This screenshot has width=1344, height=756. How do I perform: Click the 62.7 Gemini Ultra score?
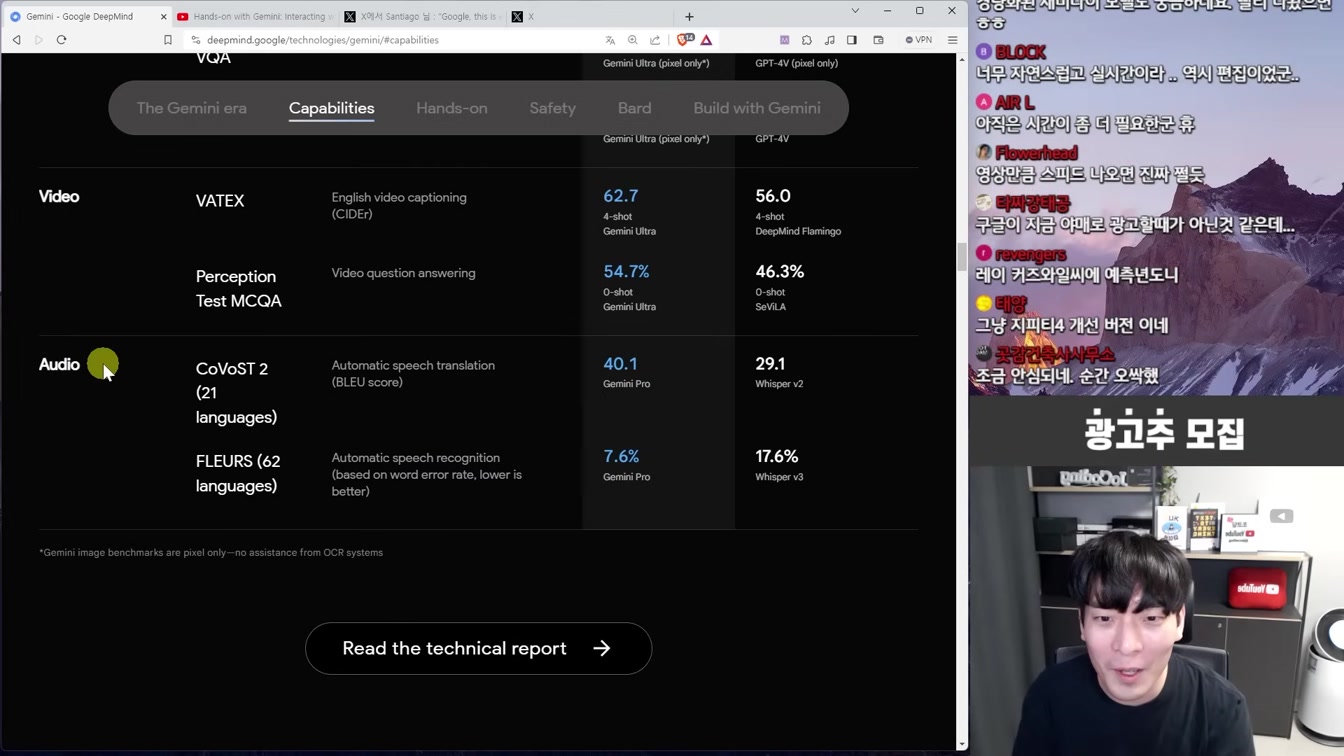(x=621, y=196)
